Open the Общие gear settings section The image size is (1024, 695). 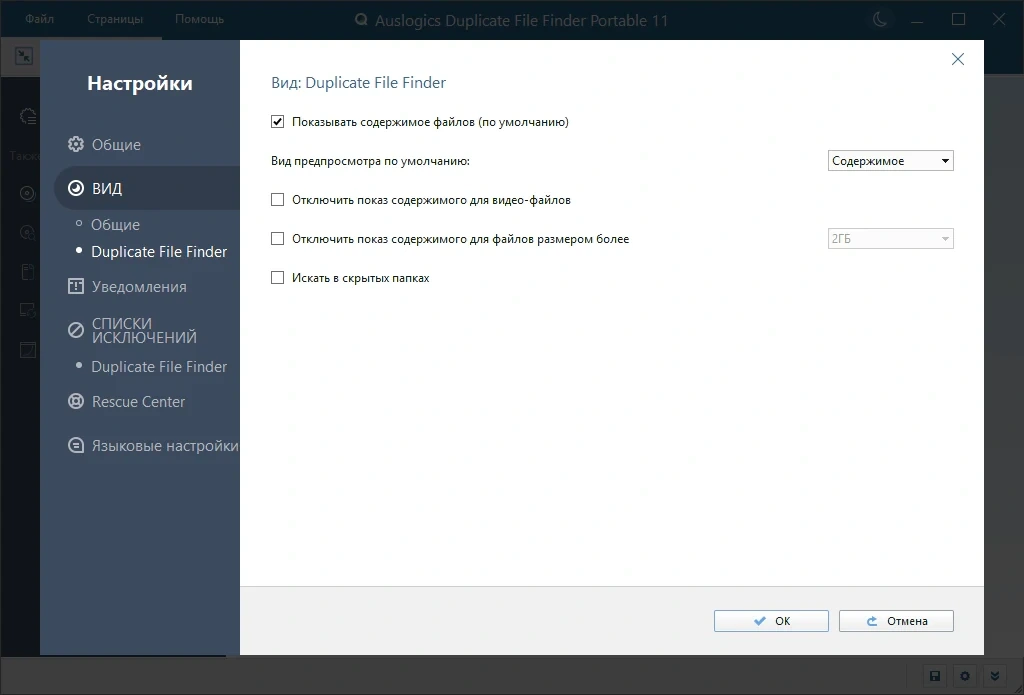104,144
